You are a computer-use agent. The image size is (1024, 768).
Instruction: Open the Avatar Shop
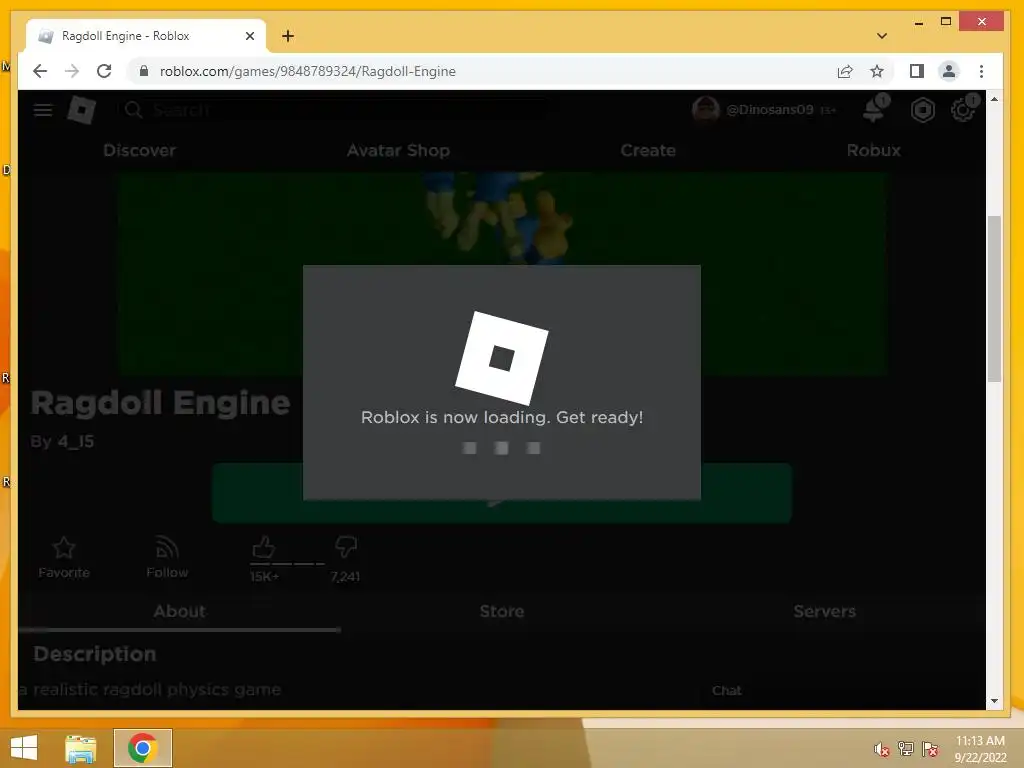(398, 150)
